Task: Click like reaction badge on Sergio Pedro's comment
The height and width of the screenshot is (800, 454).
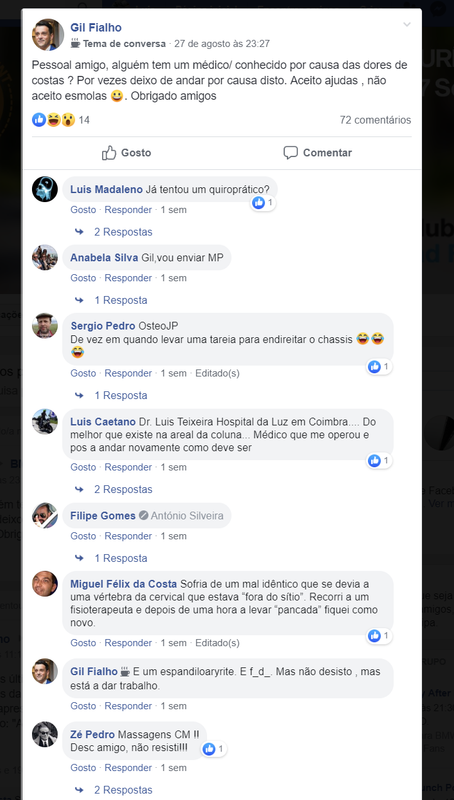Action: click(380, 366)
